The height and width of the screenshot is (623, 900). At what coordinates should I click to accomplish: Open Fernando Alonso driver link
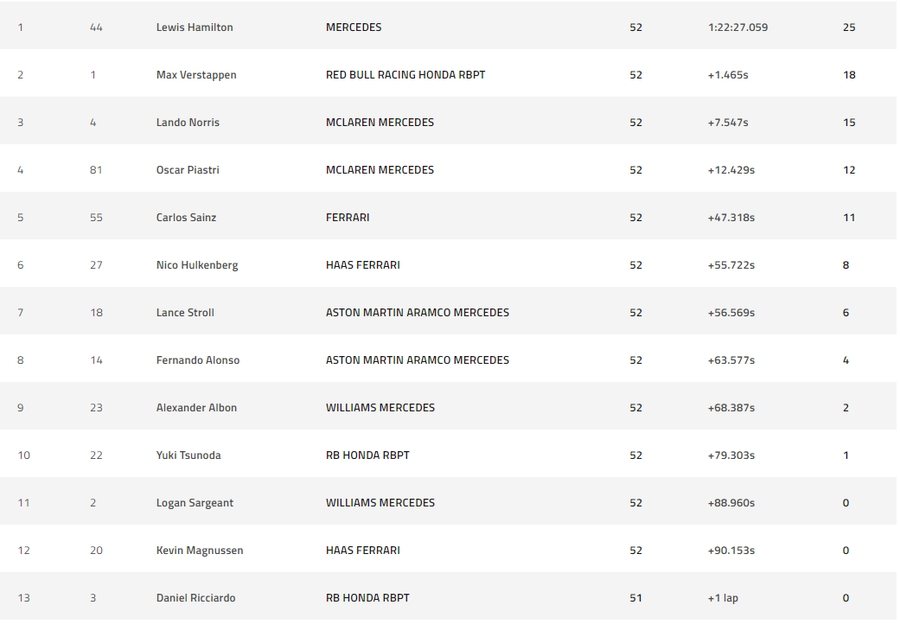pyautogui.click(x=198, y=360)
